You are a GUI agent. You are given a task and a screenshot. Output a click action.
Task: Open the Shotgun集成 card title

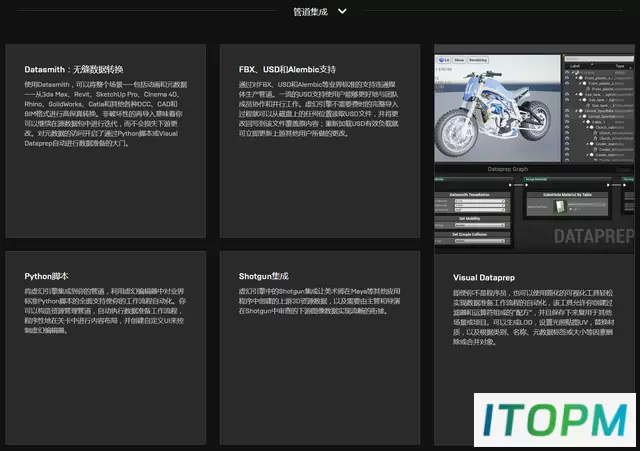tap(264, 276)
